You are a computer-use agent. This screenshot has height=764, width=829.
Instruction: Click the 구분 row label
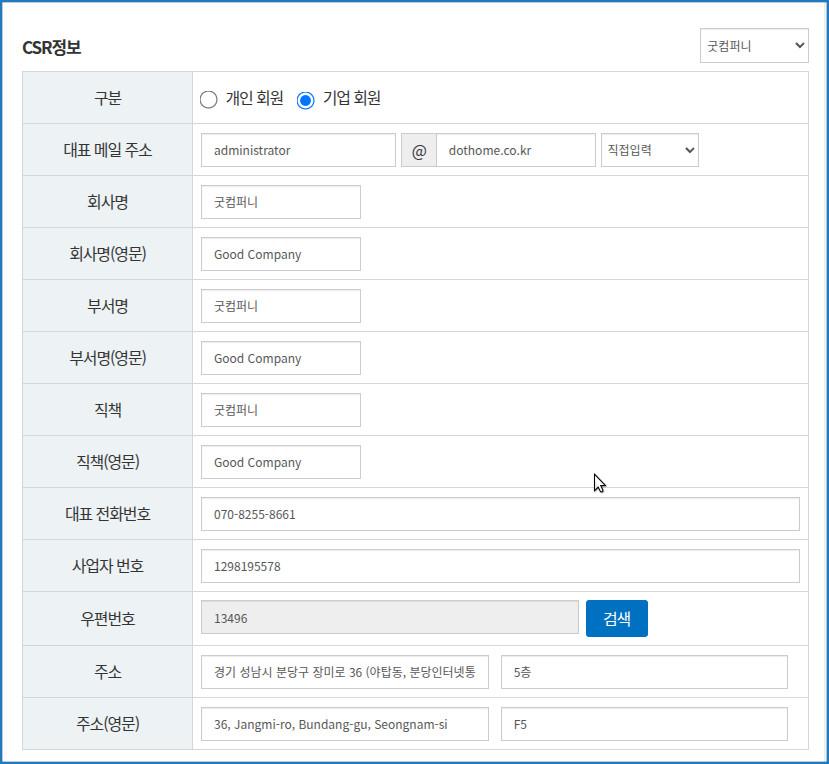pos(108,98)
